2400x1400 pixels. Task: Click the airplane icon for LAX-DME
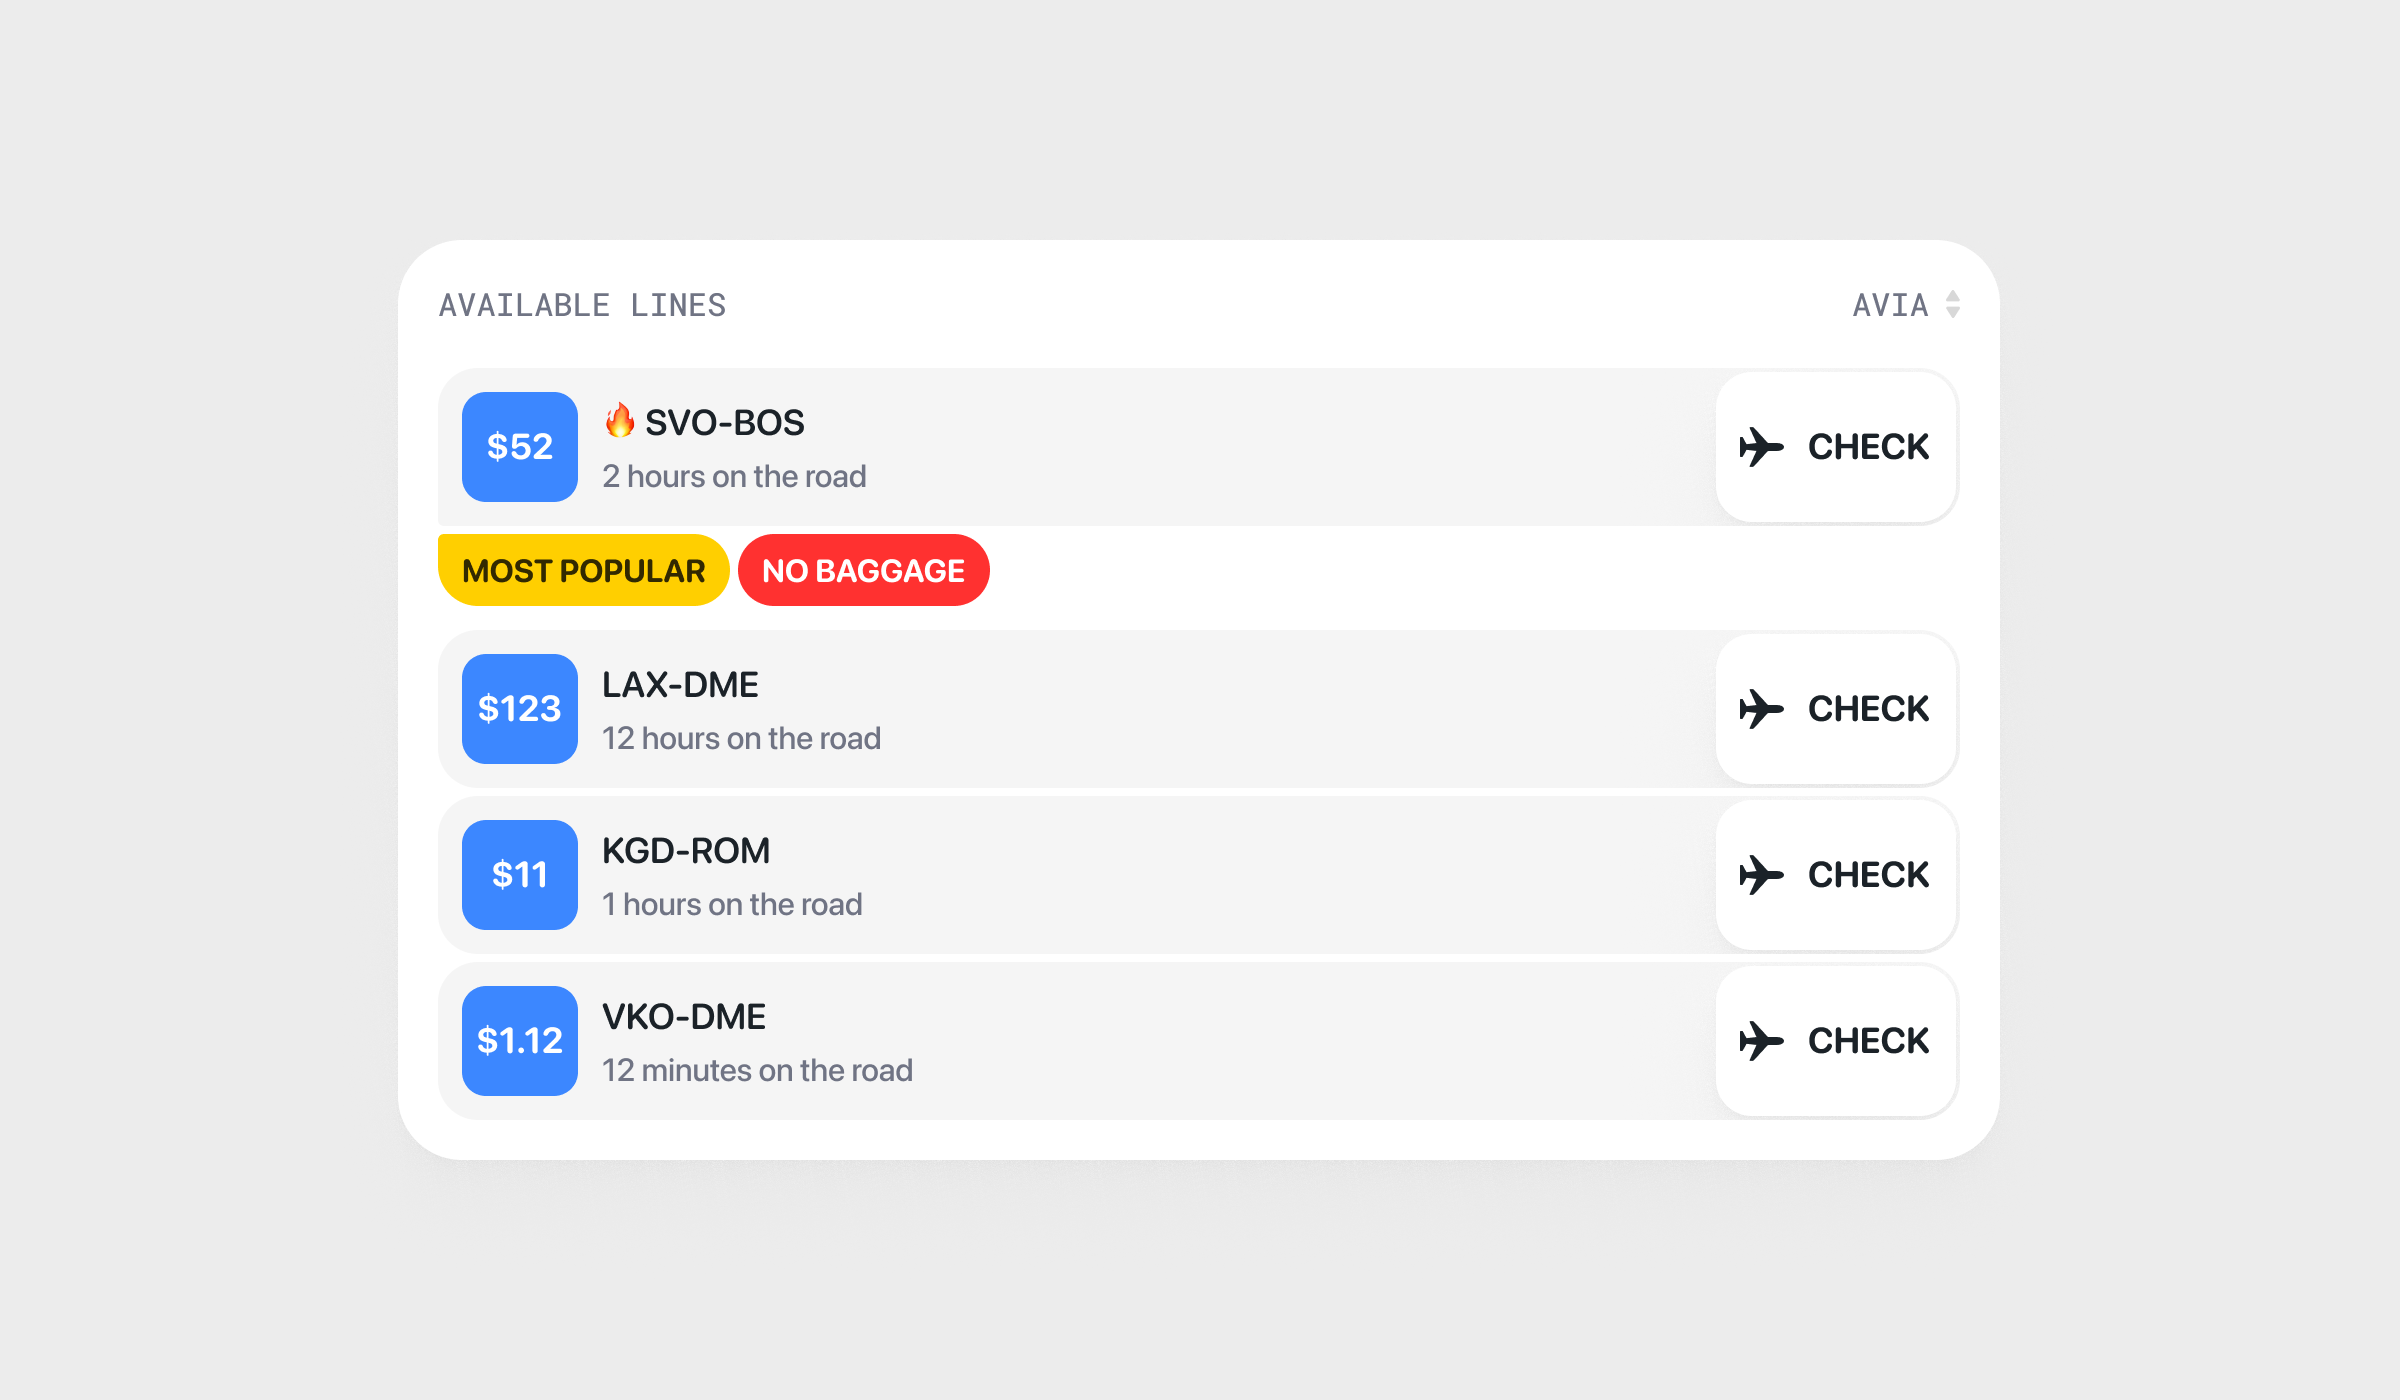(1761, 709)
